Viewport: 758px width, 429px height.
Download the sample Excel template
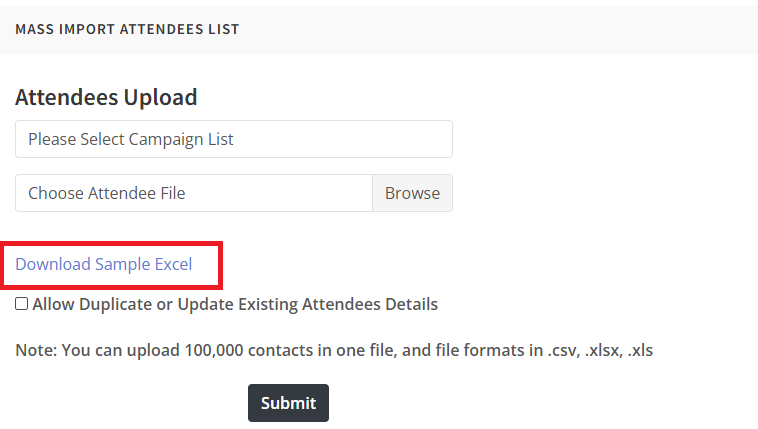coord(104,264)
